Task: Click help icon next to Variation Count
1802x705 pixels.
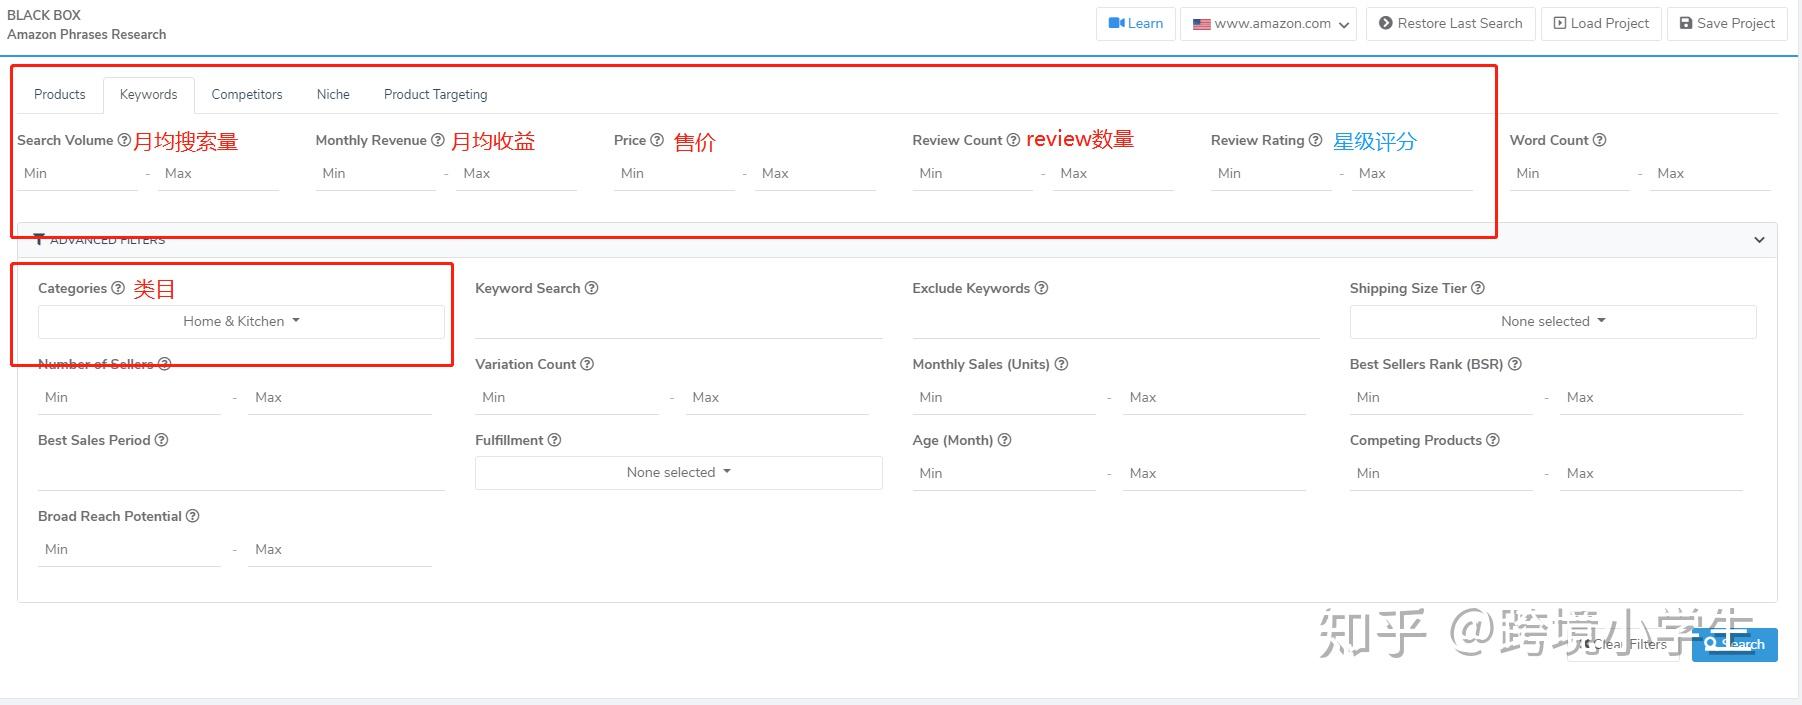Action: tap(587, 364)
